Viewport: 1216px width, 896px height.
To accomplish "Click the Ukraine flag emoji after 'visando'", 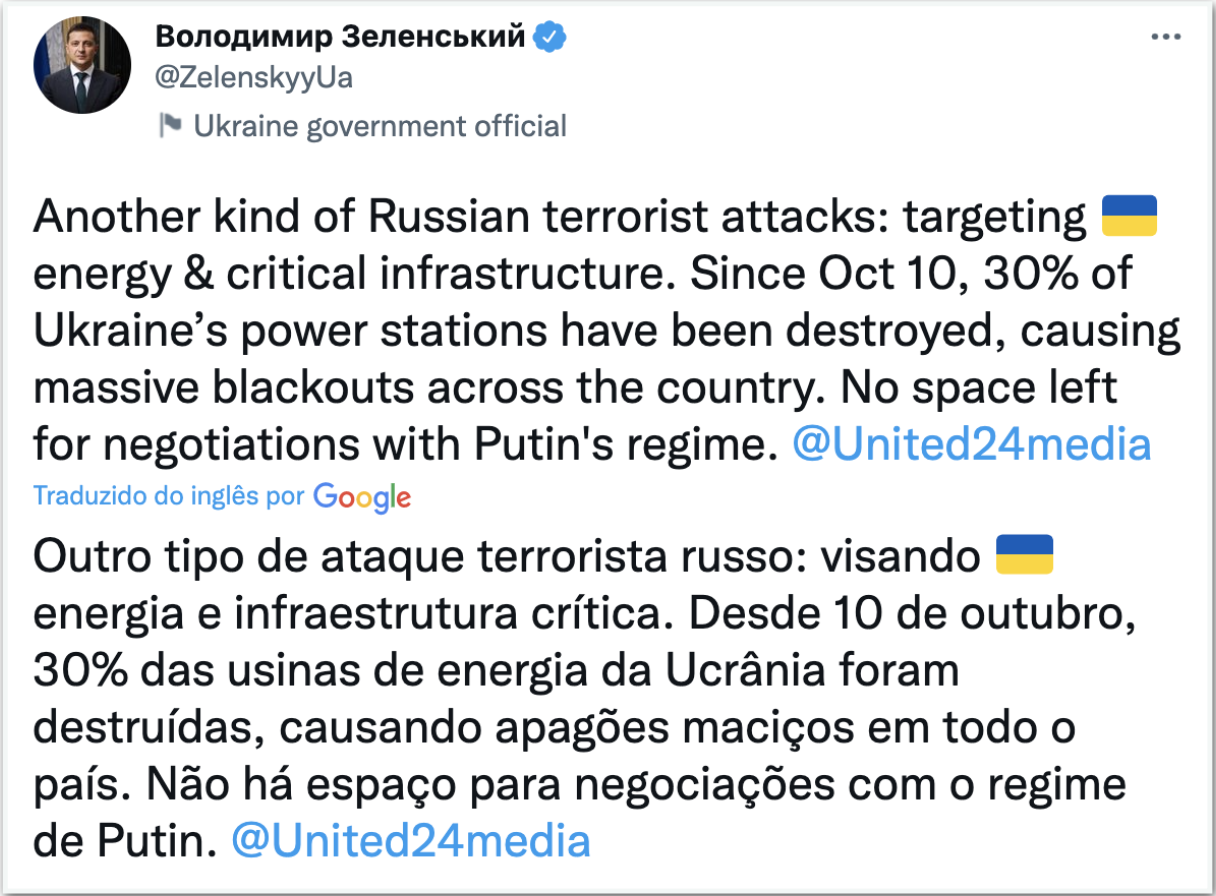I will coord(1025,555).
